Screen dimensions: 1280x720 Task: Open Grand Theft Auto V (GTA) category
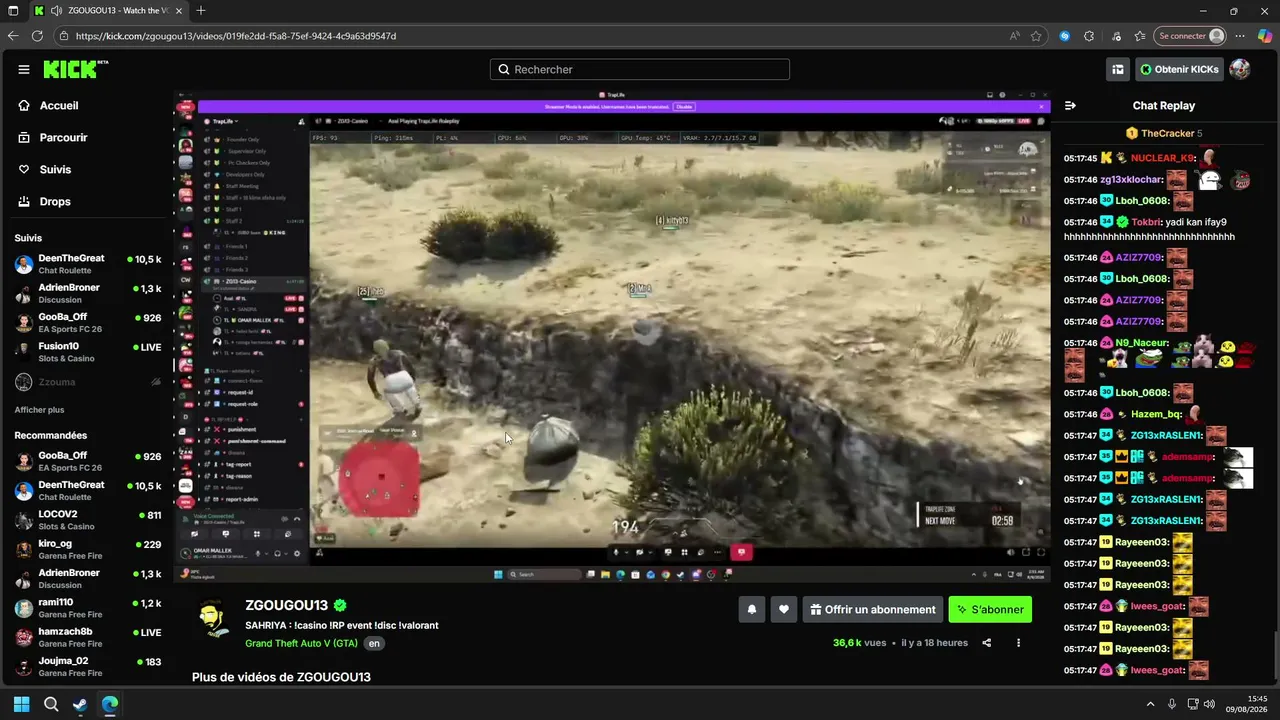(x=301, y=643)
